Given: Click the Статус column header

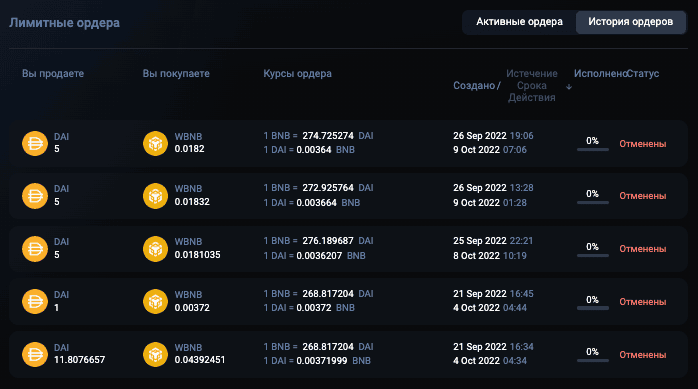Looking at the screenshot, I should (x=643, y=73).
